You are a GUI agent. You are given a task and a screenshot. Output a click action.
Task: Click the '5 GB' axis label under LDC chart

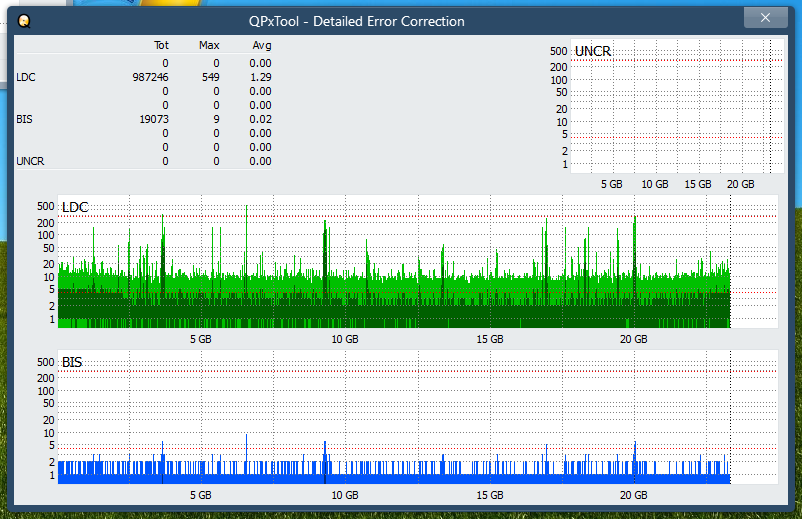(200, 339)
